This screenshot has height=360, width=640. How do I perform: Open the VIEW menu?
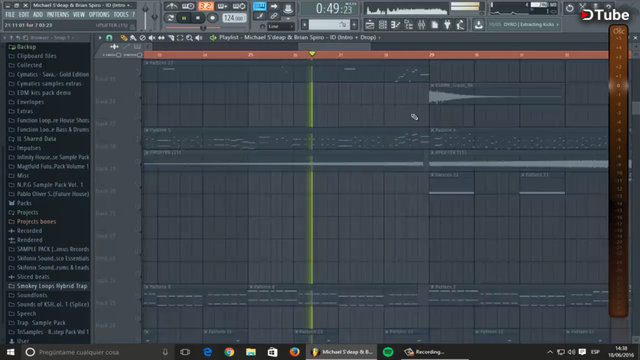point(79,14)
